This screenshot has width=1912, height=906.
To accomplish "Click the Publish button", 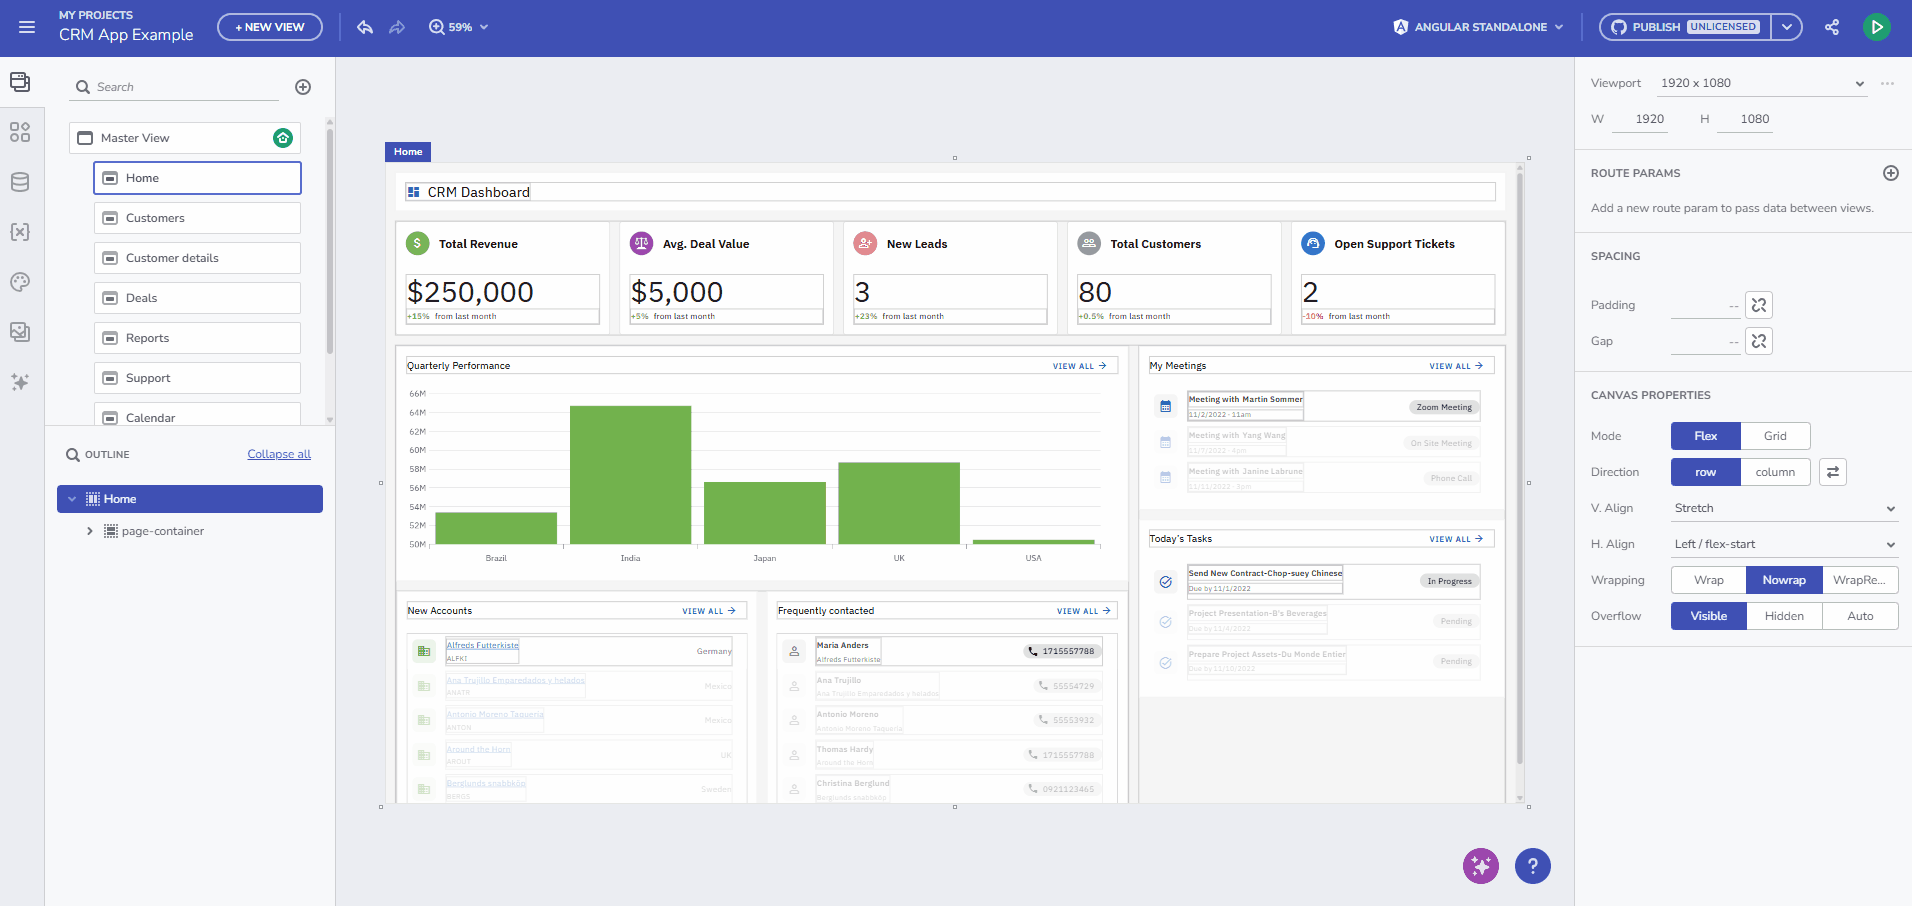I will (x=1680, y=27).
